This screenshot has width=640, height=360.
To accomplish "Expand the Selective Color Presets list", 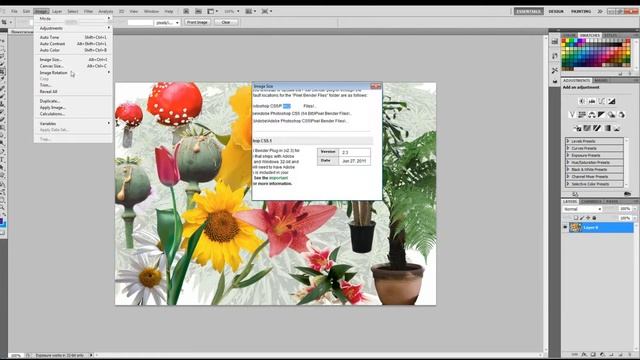I will click(x=568, y=184).
